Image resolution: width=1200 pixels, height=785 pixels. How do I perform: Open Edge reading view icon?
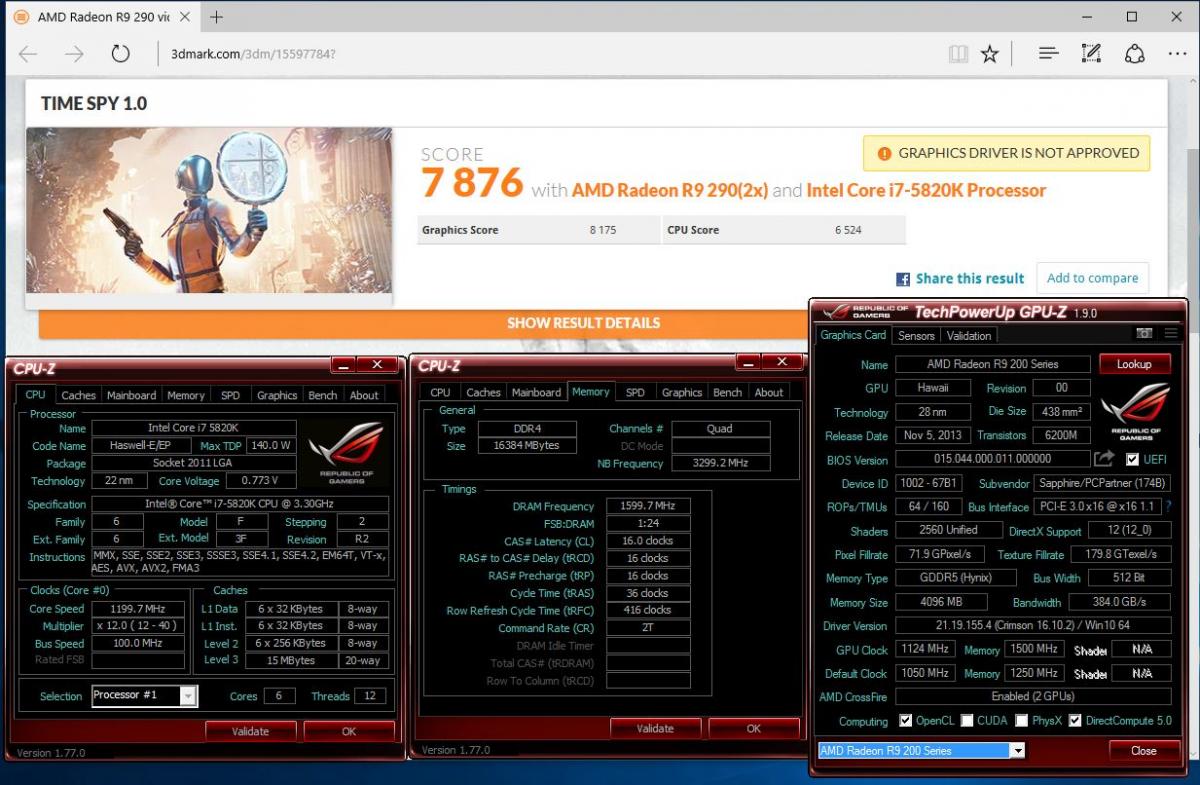point(958,54)
